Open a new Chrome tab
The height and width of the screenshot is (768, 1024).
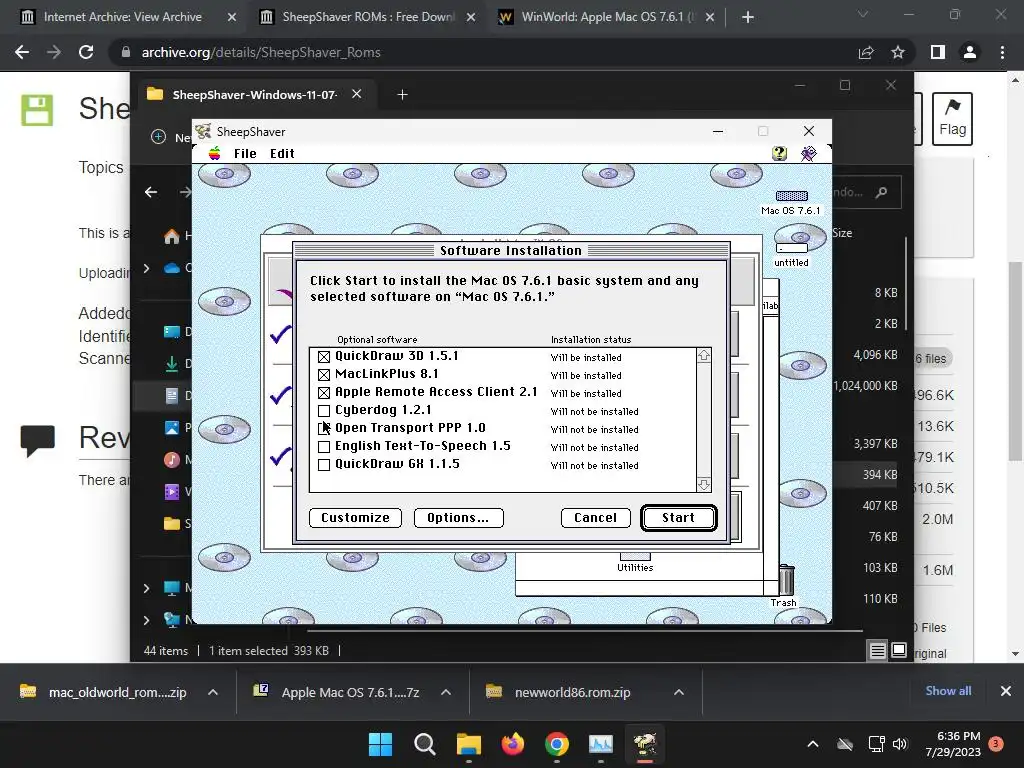pyautogui.click(x=748, y=18)
